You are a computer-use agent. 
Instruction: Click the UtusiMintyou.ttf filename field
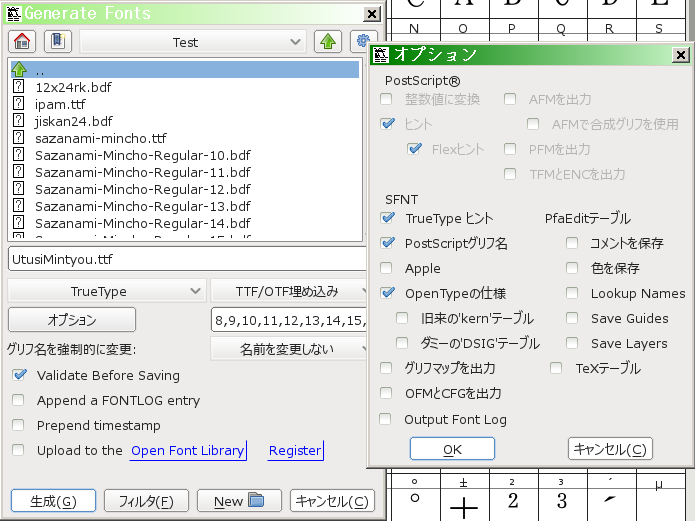187,259
